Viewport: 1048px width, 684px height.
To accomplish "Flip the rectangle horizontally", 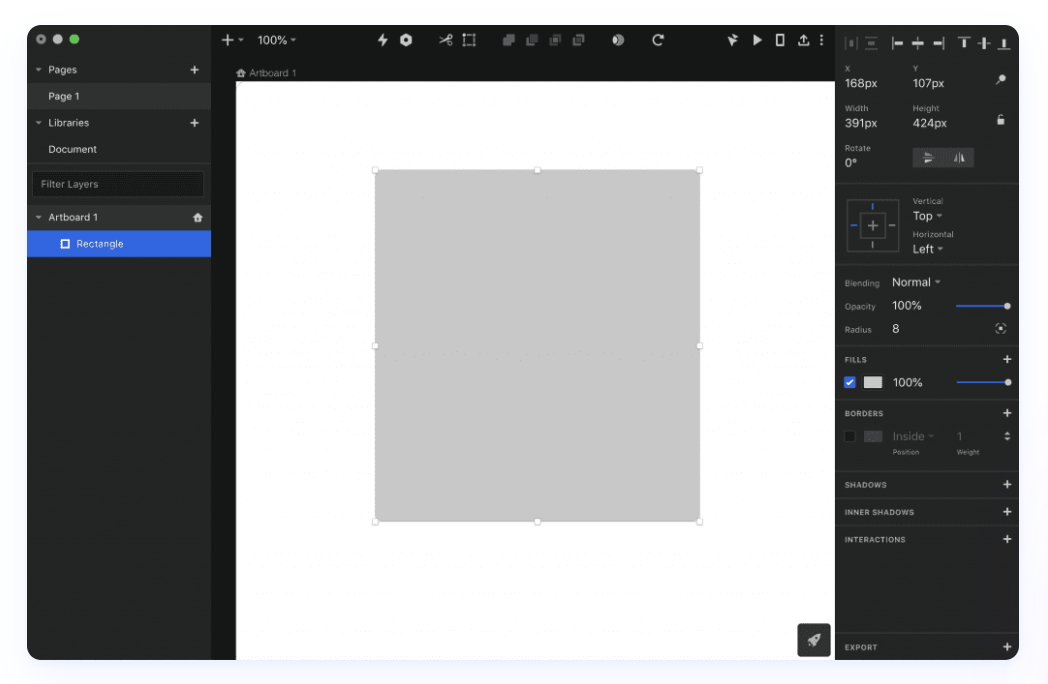I will click(959, 158).
